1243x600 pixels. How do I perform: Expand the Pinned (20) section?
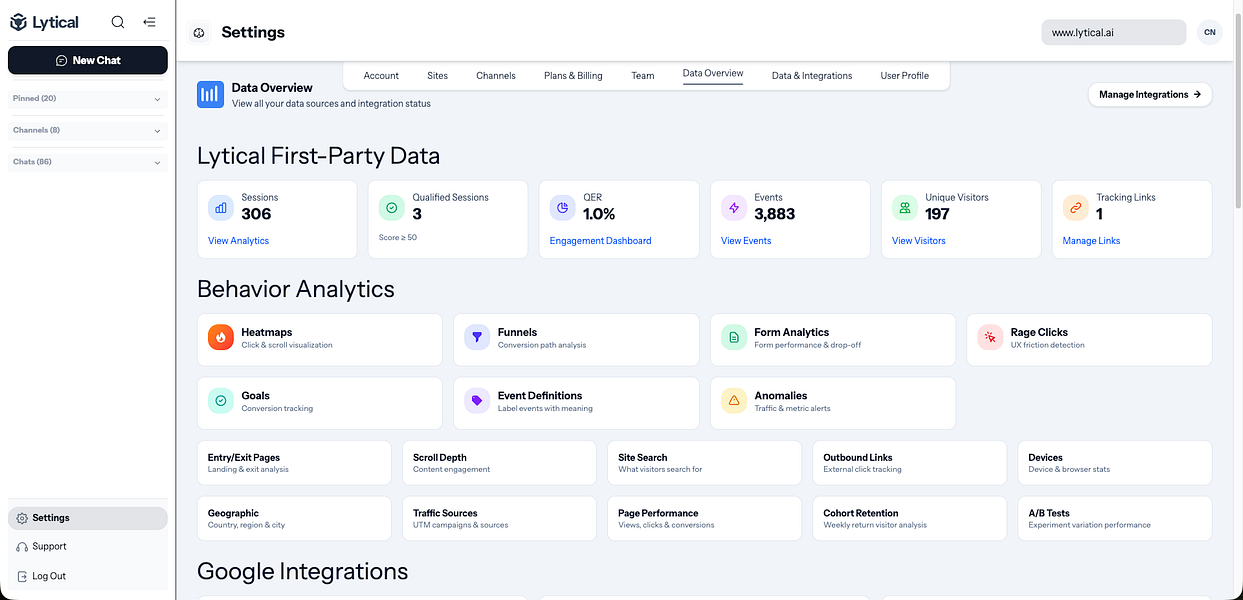point(88,99)
